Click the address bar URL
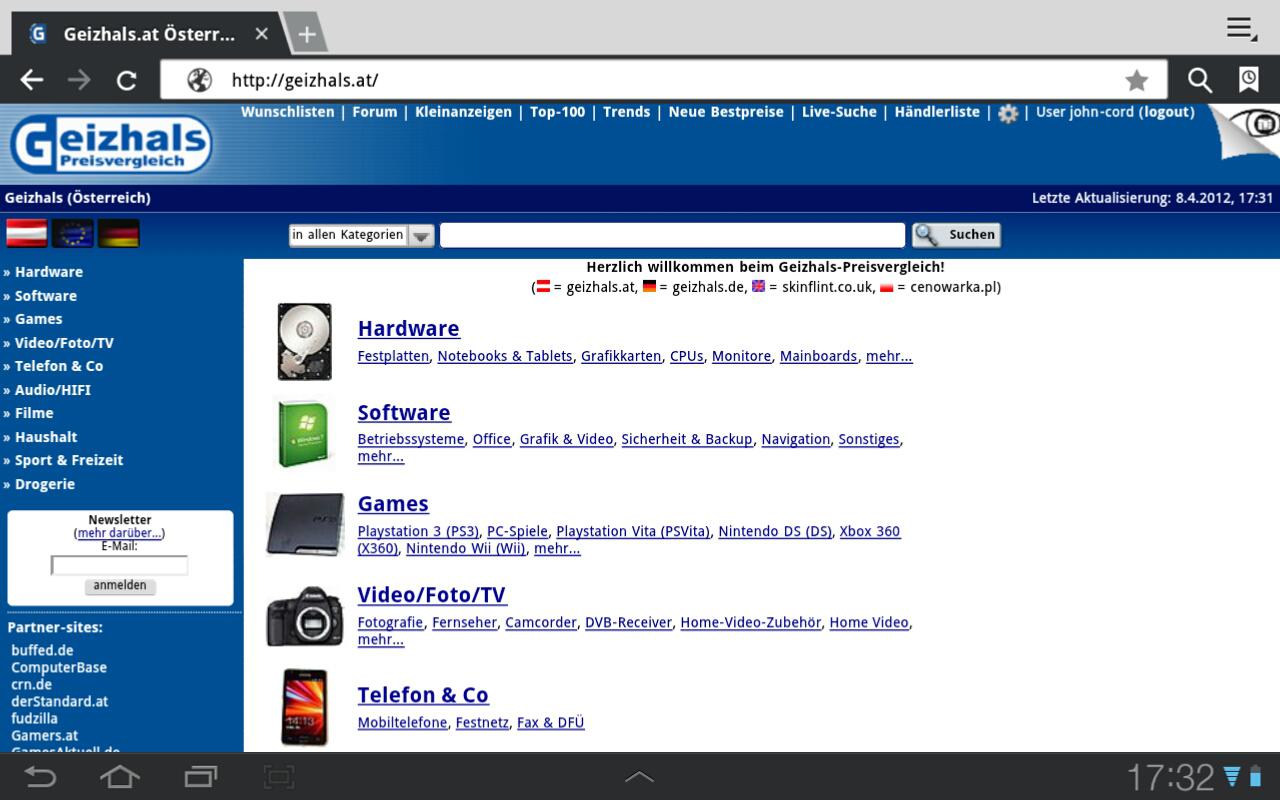The width and height of the screenshot is (1280, 800). (305, 80)
